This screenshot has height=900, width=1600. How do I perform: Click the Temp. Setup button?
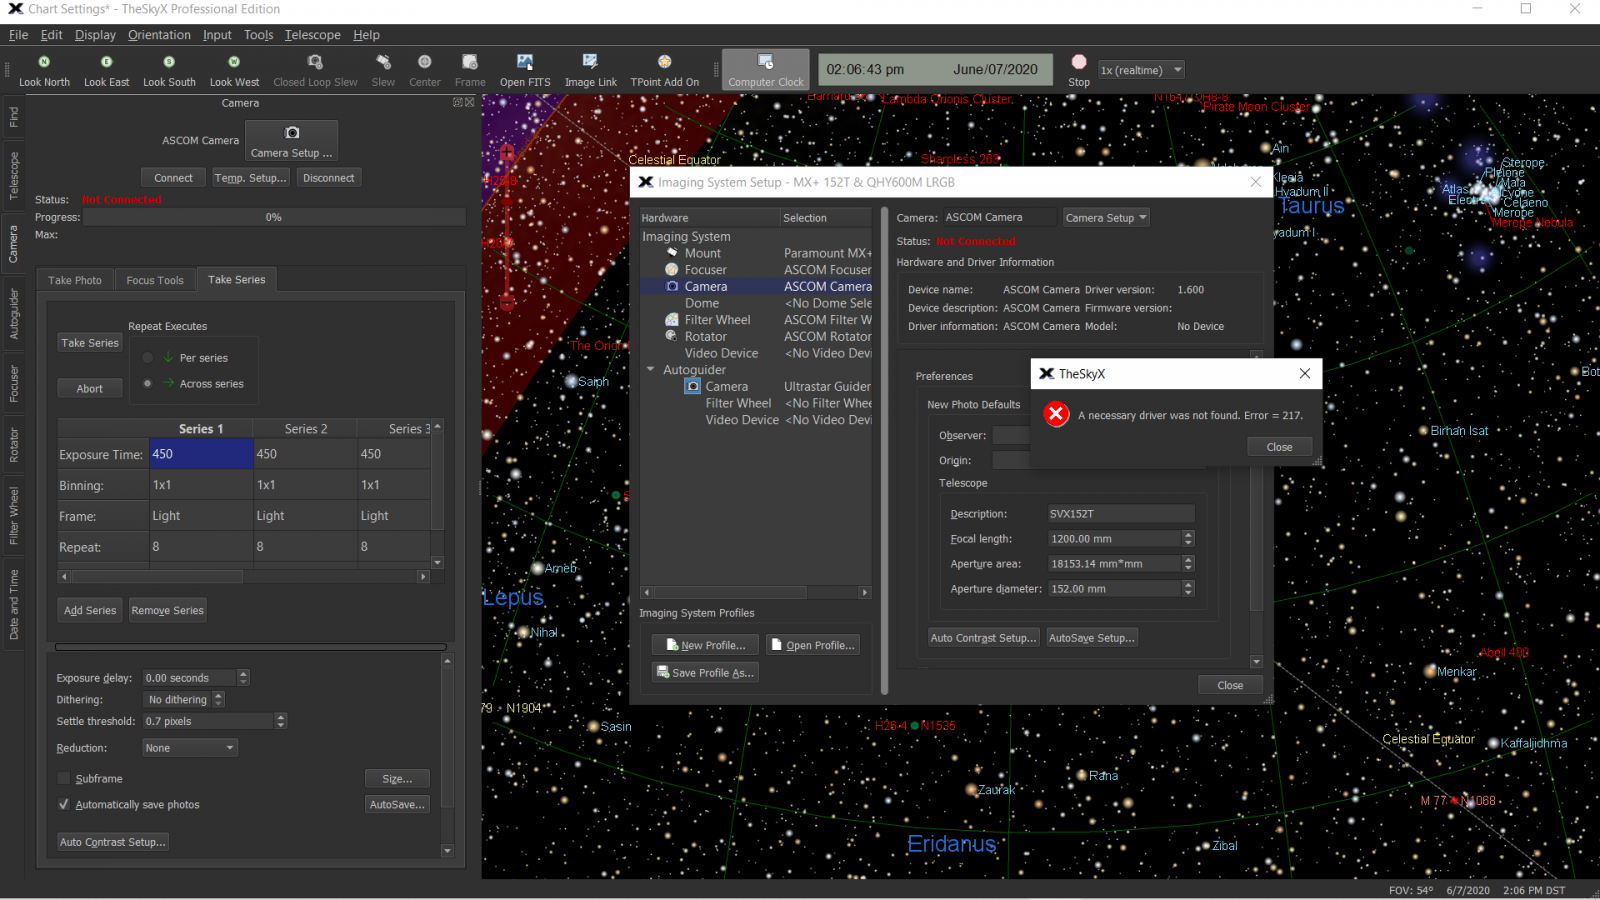[x=251, y=178]
